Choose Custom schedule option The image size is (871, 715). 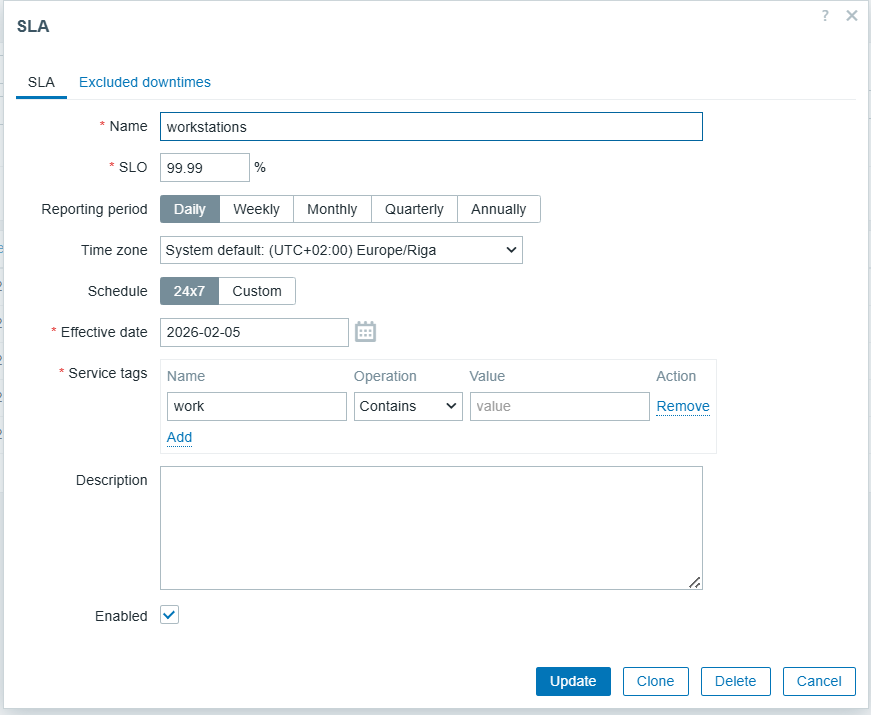(257, 291)
